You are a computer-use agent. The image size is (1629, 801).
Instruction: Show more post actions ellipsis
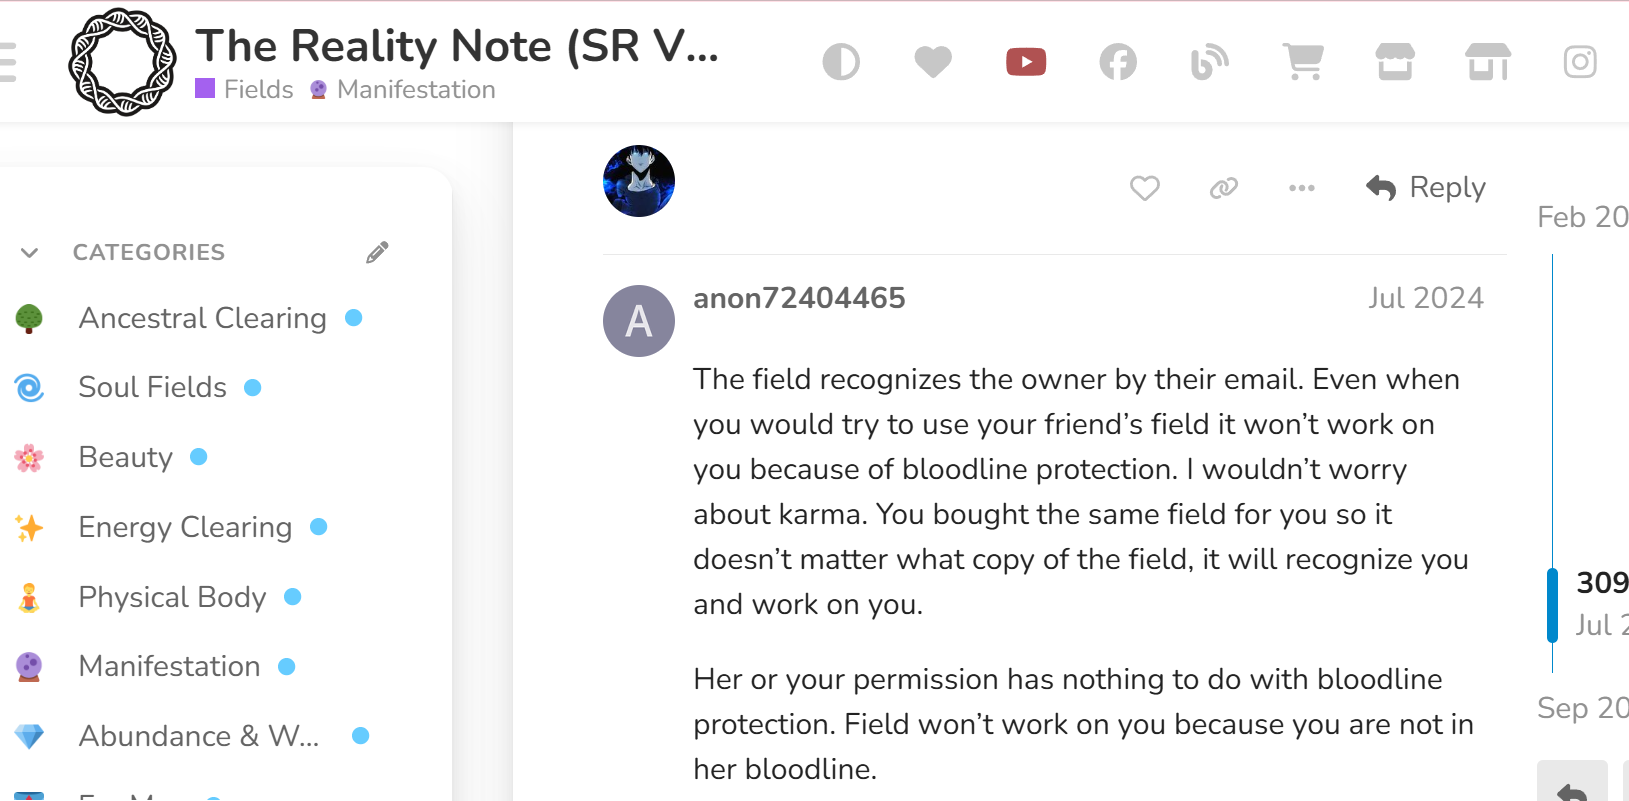[1302, 188]
